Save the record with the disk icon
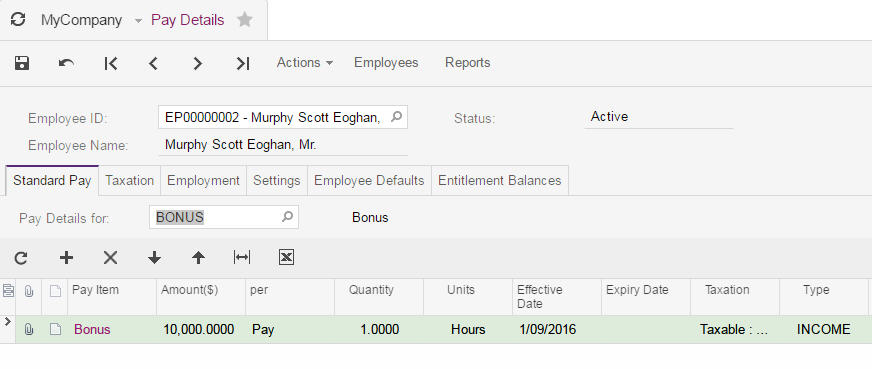This screenshot has height=369, width=872. pos(22,63)
